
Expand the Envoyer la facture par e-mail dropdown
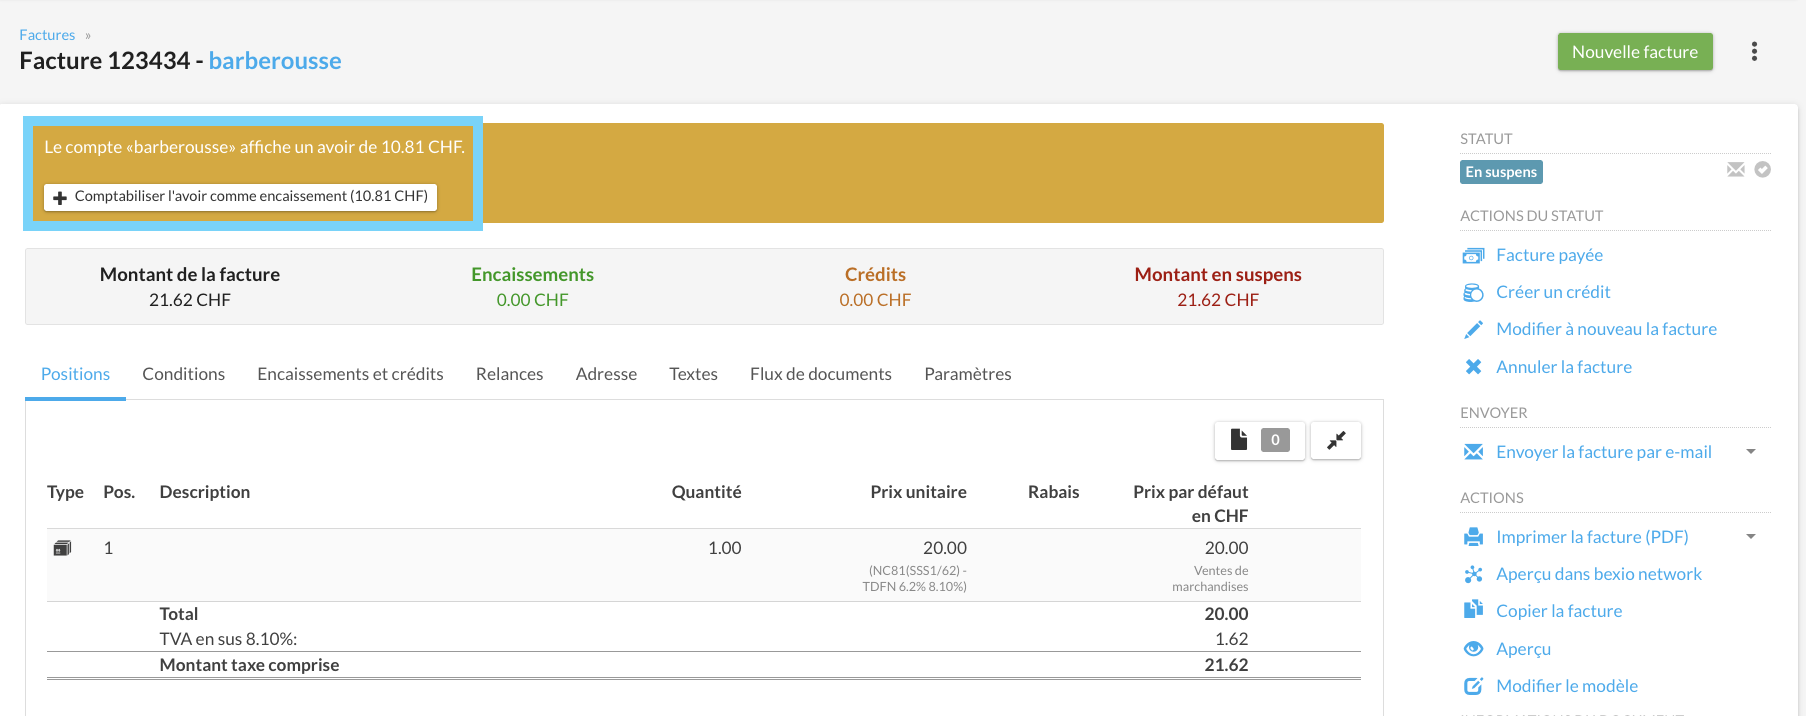(x=1751, y=452)
